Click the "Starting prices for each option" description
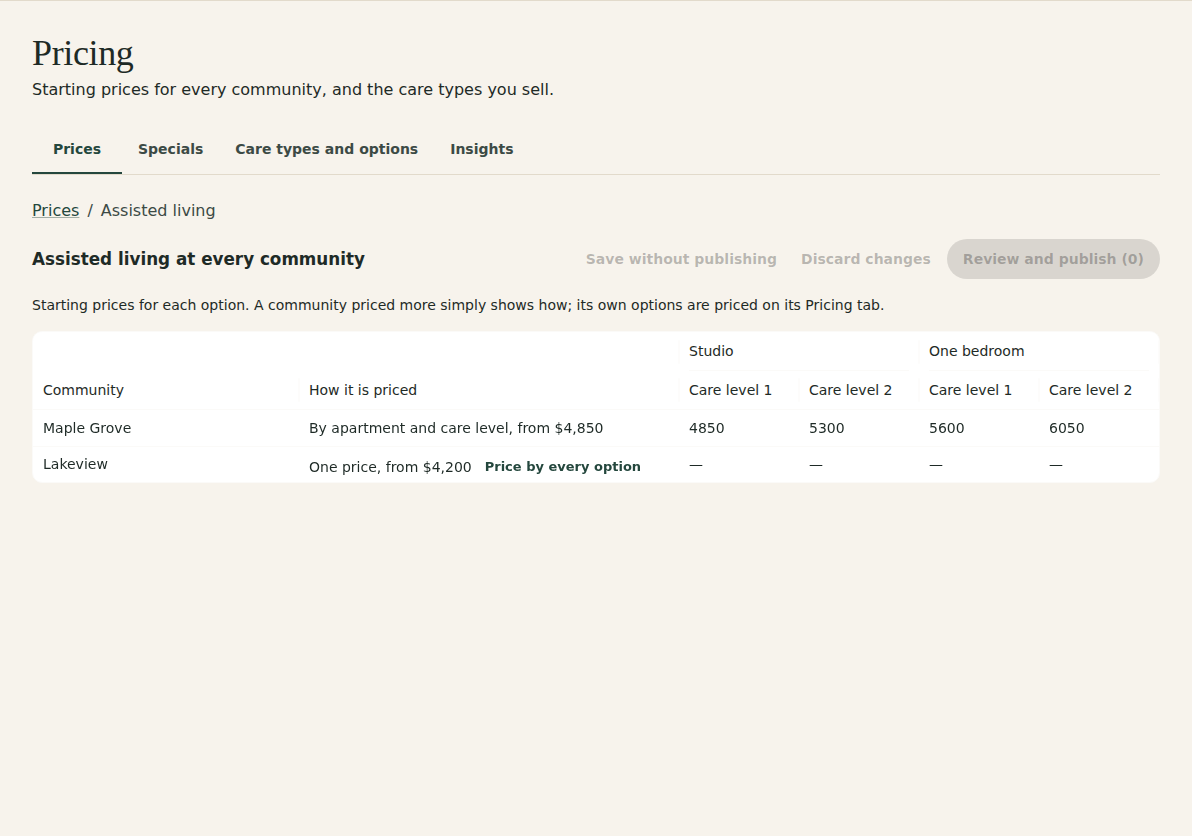The height and width of the screenshot is (836, 1192). (x=458, y=305)
